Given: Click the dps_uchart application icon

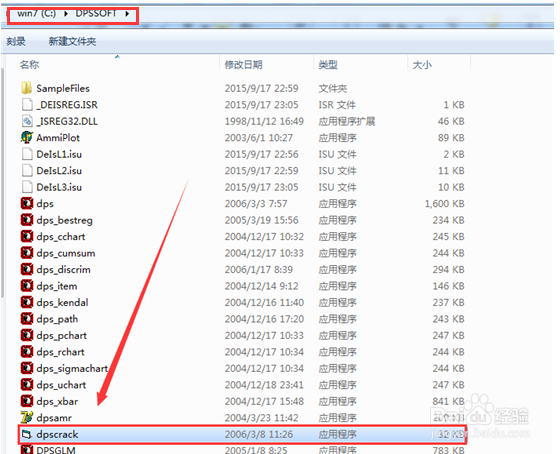Looking at the screenshot, I should (x=27, y=384).
